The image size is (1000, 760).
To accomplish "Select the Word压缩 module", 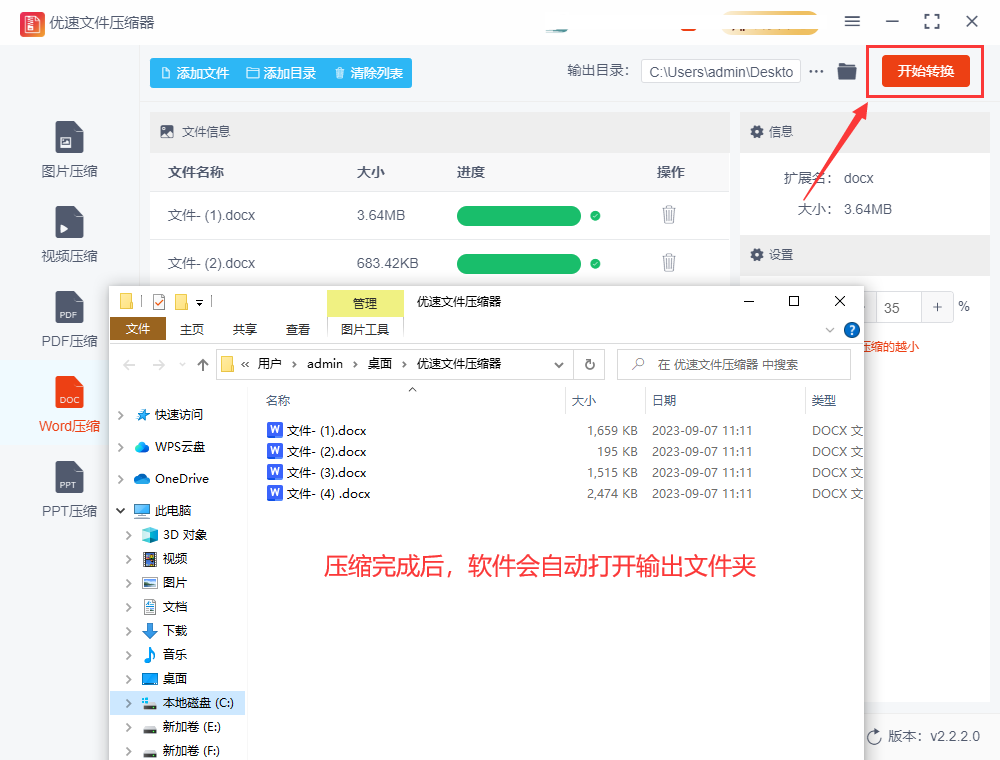I will click(69, 404).
